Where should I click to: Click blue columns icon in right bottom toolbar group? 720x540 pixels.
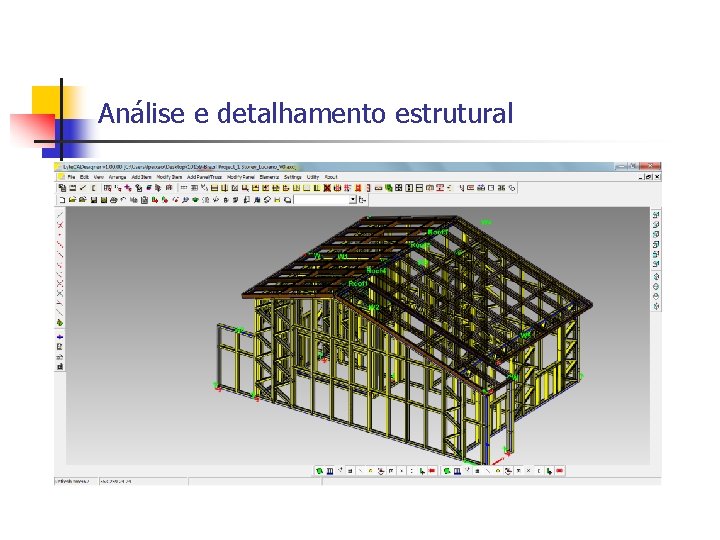tap(457, 471)
